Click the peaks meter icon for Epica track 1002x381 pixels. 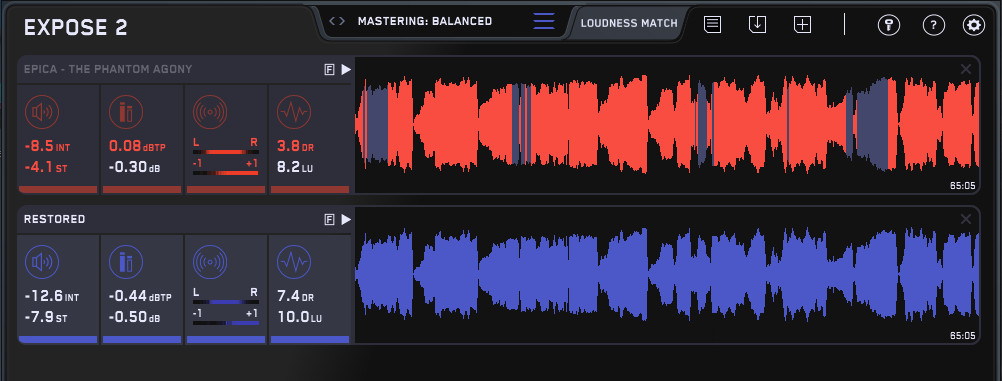(x=126, y=113)
